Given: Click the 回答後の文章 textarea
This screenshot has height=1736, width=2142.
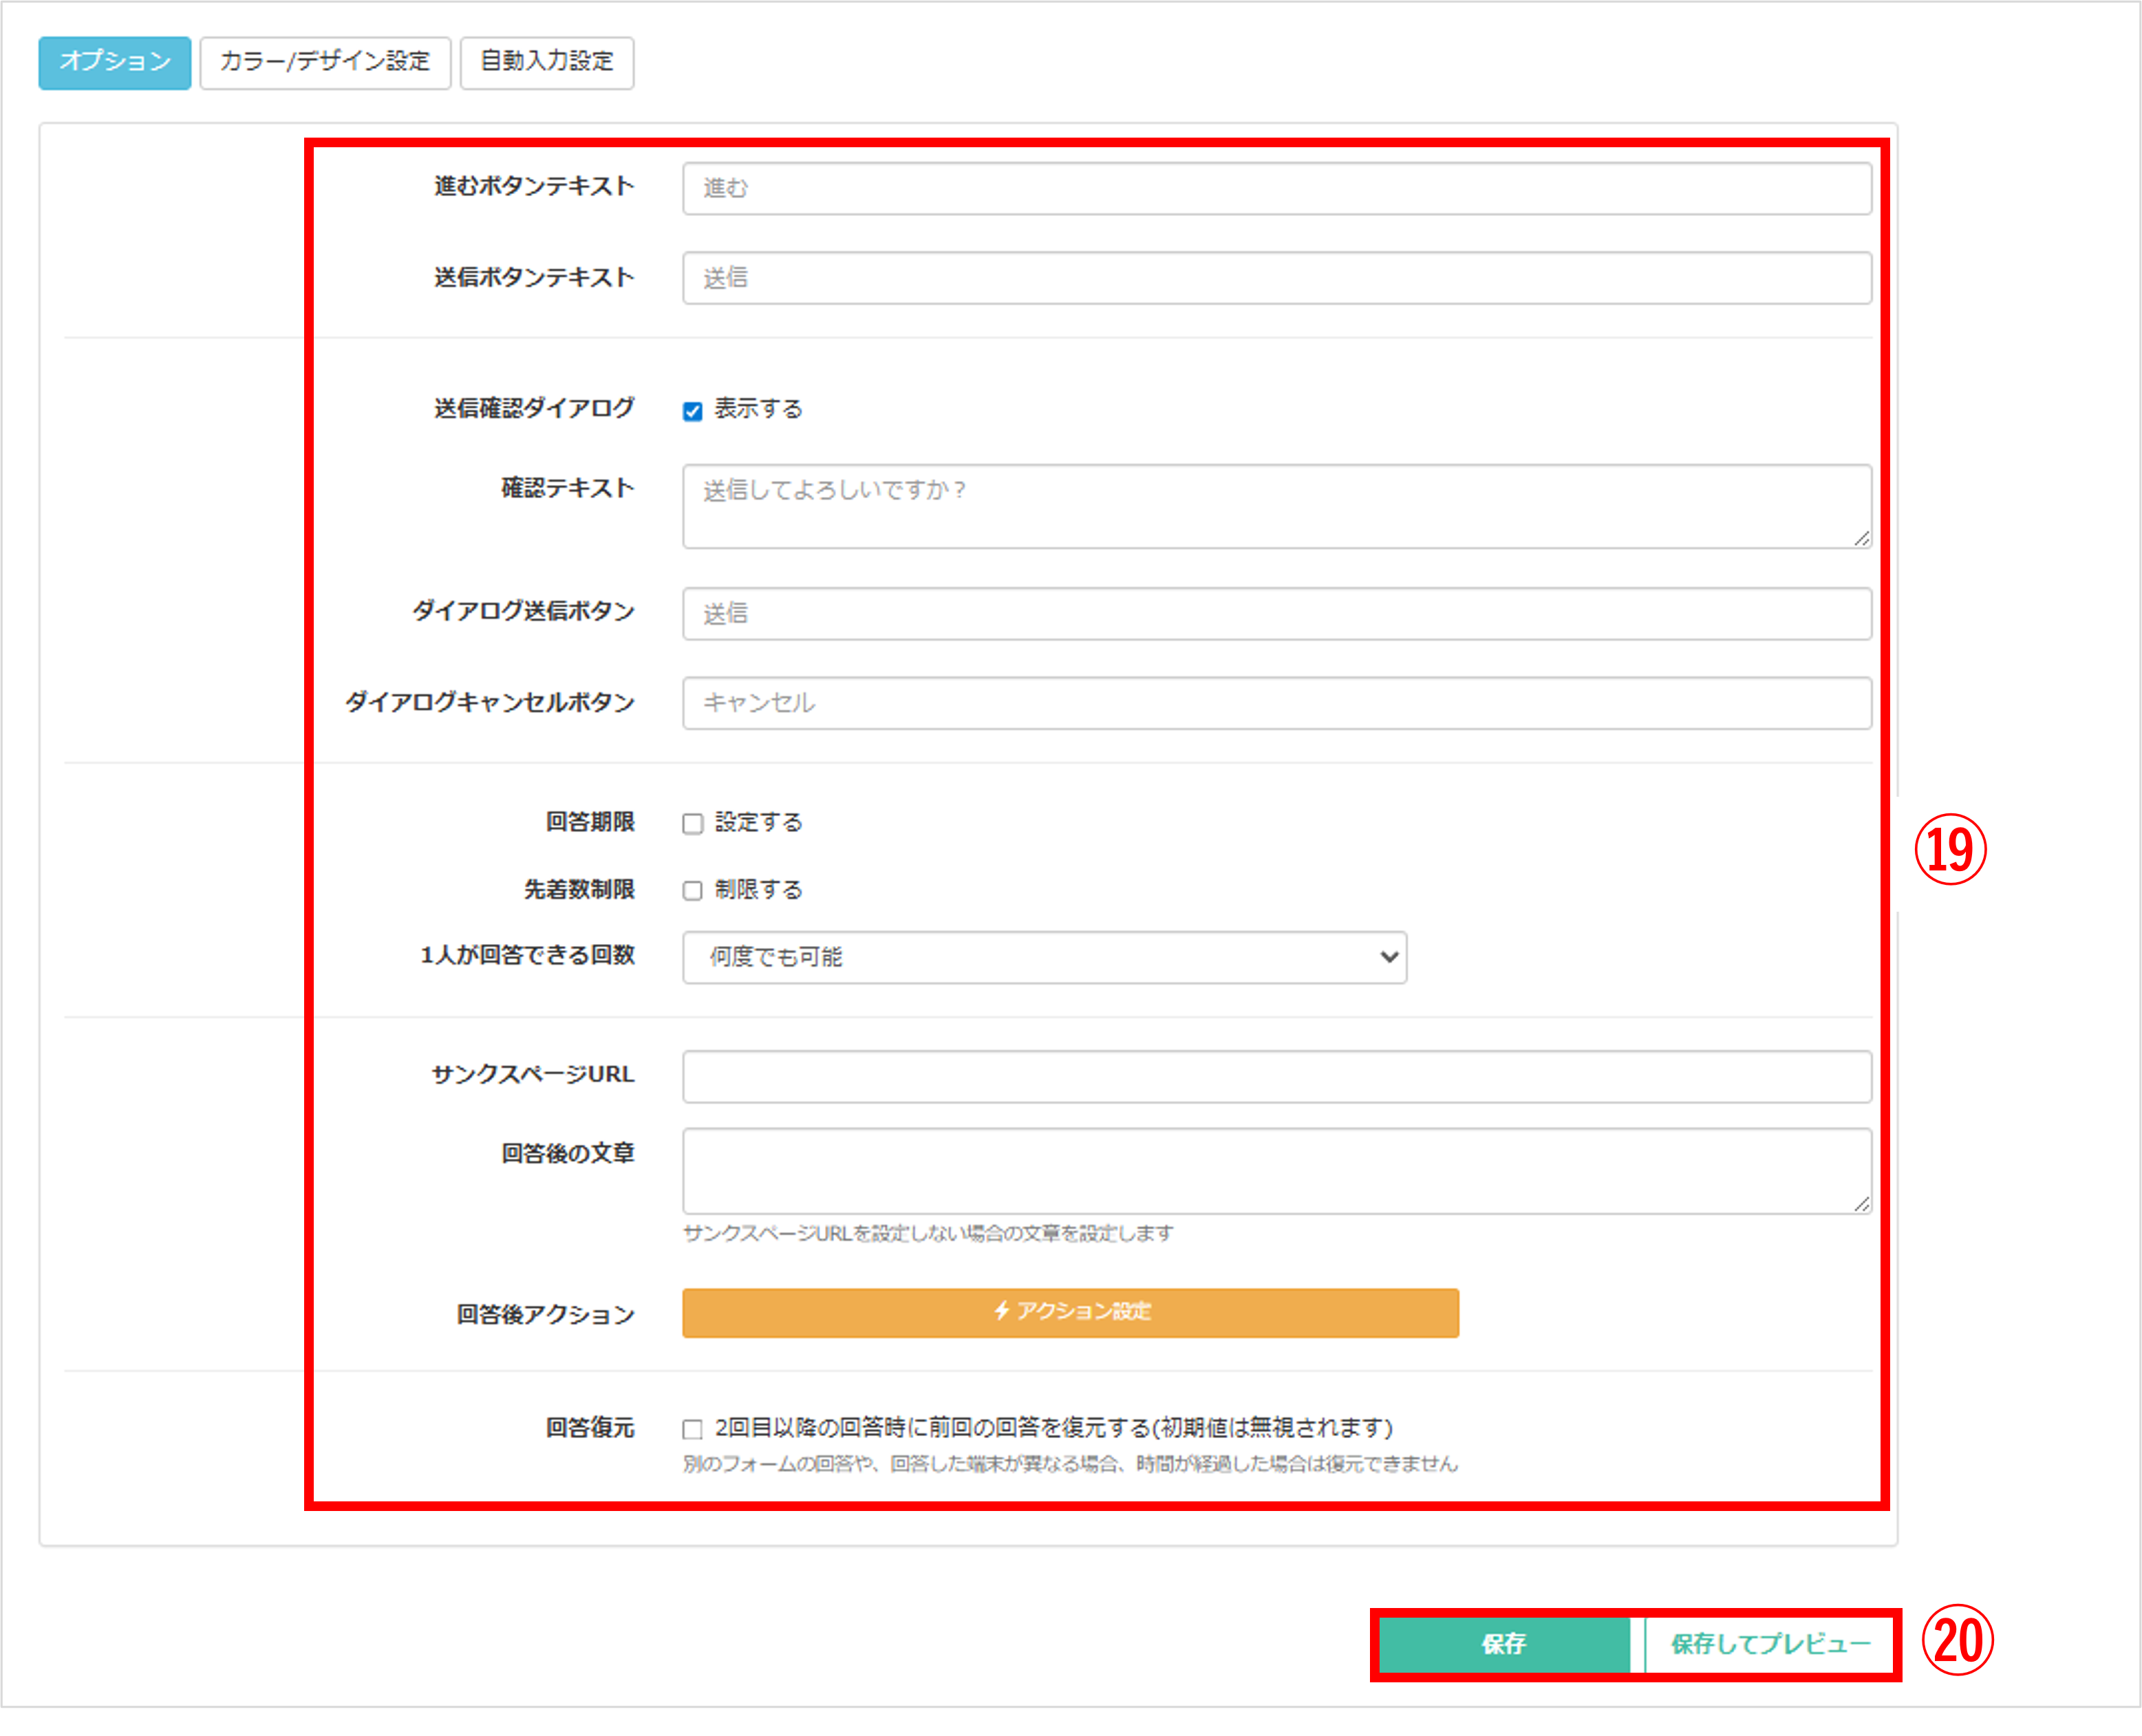Looking at the screenshot, I should (x=1276, y=1171).
